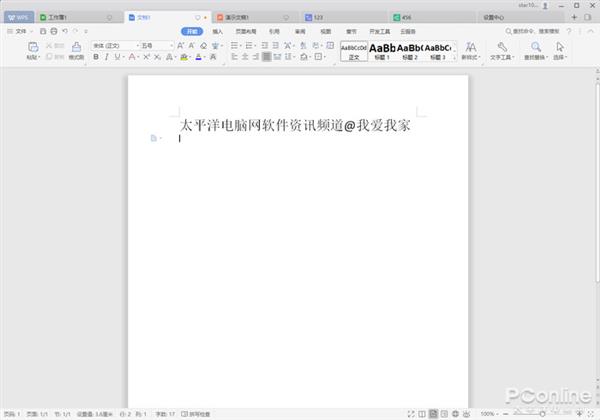This screenshot has width=600, height=420.
Task: Open New Style icon in ribbon
Action: tap(471, 47)
